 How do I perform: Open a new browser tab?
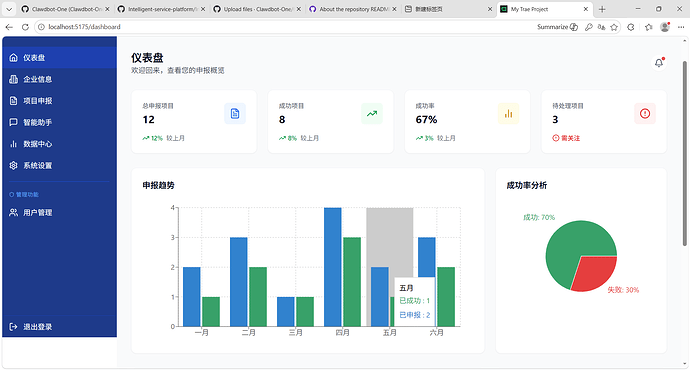pos(602,9)
